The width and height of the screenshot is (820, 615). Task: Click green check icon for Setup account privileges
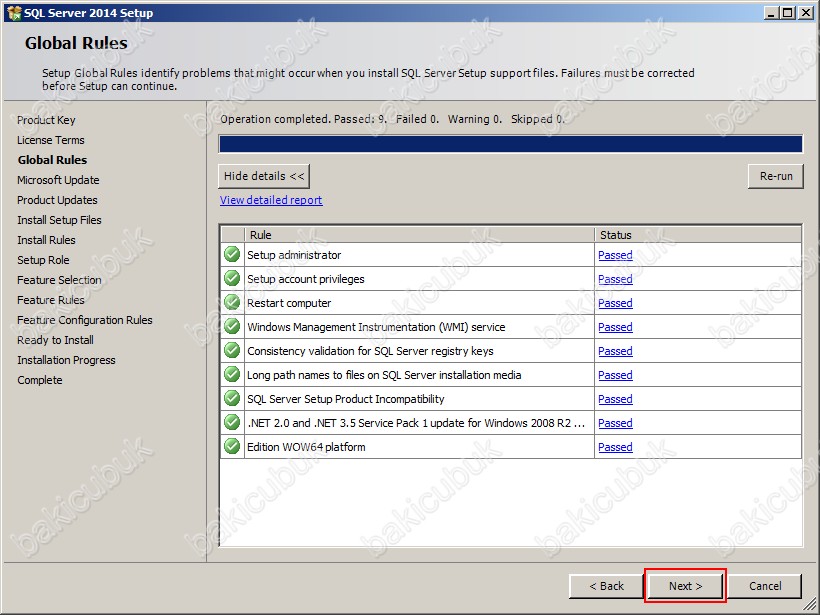(232, 279)
